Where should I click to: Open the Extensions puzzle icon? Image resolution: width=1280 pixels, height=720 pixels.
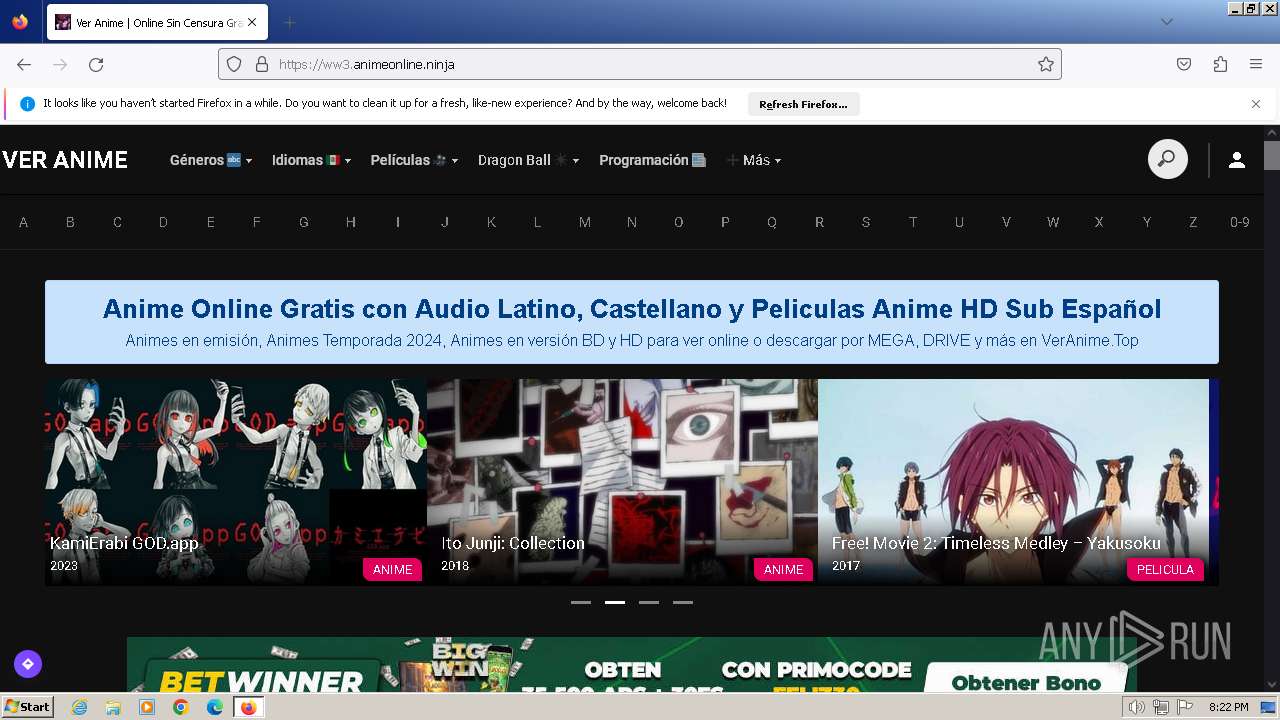pos(1220,64)
